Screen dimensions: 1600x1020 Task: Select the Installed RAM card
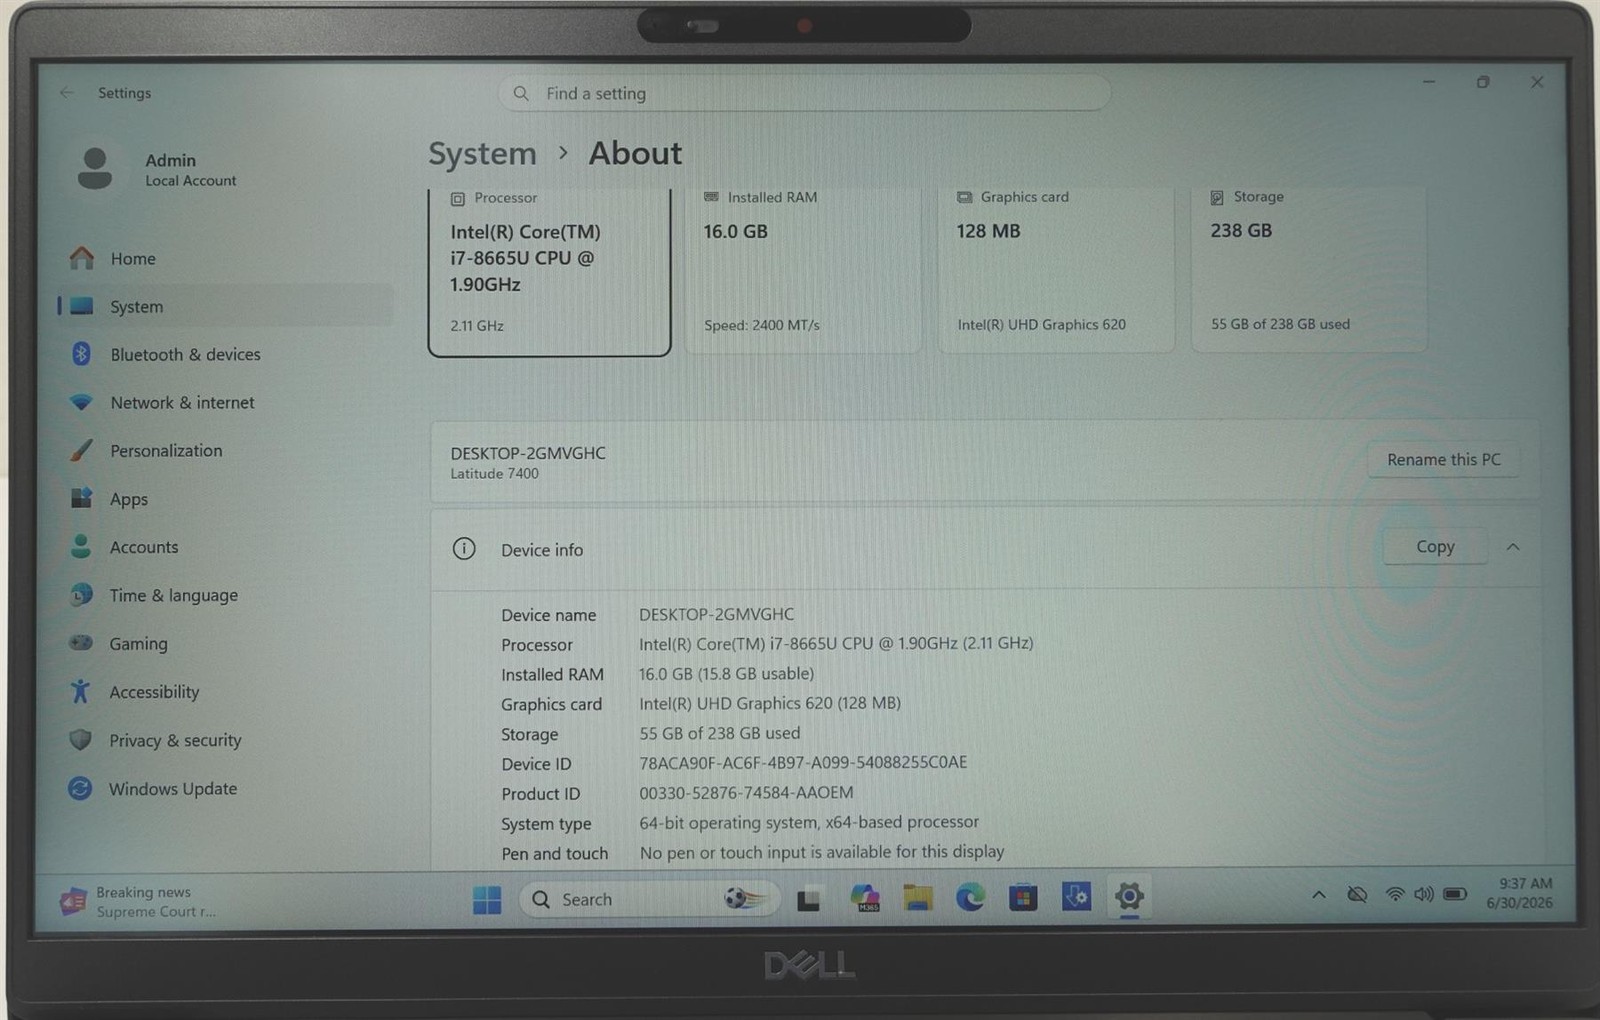tap(803, 269)
